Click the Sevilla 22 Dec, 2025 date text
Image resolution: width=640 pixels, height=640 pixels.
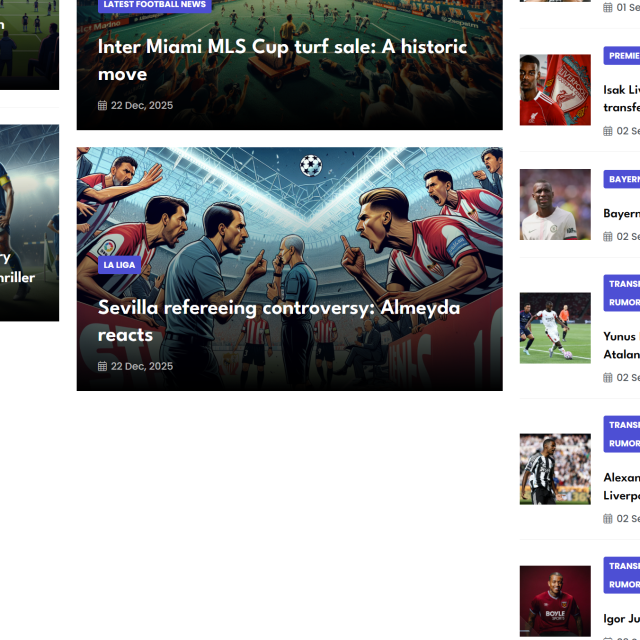click(x=142, y=367)
